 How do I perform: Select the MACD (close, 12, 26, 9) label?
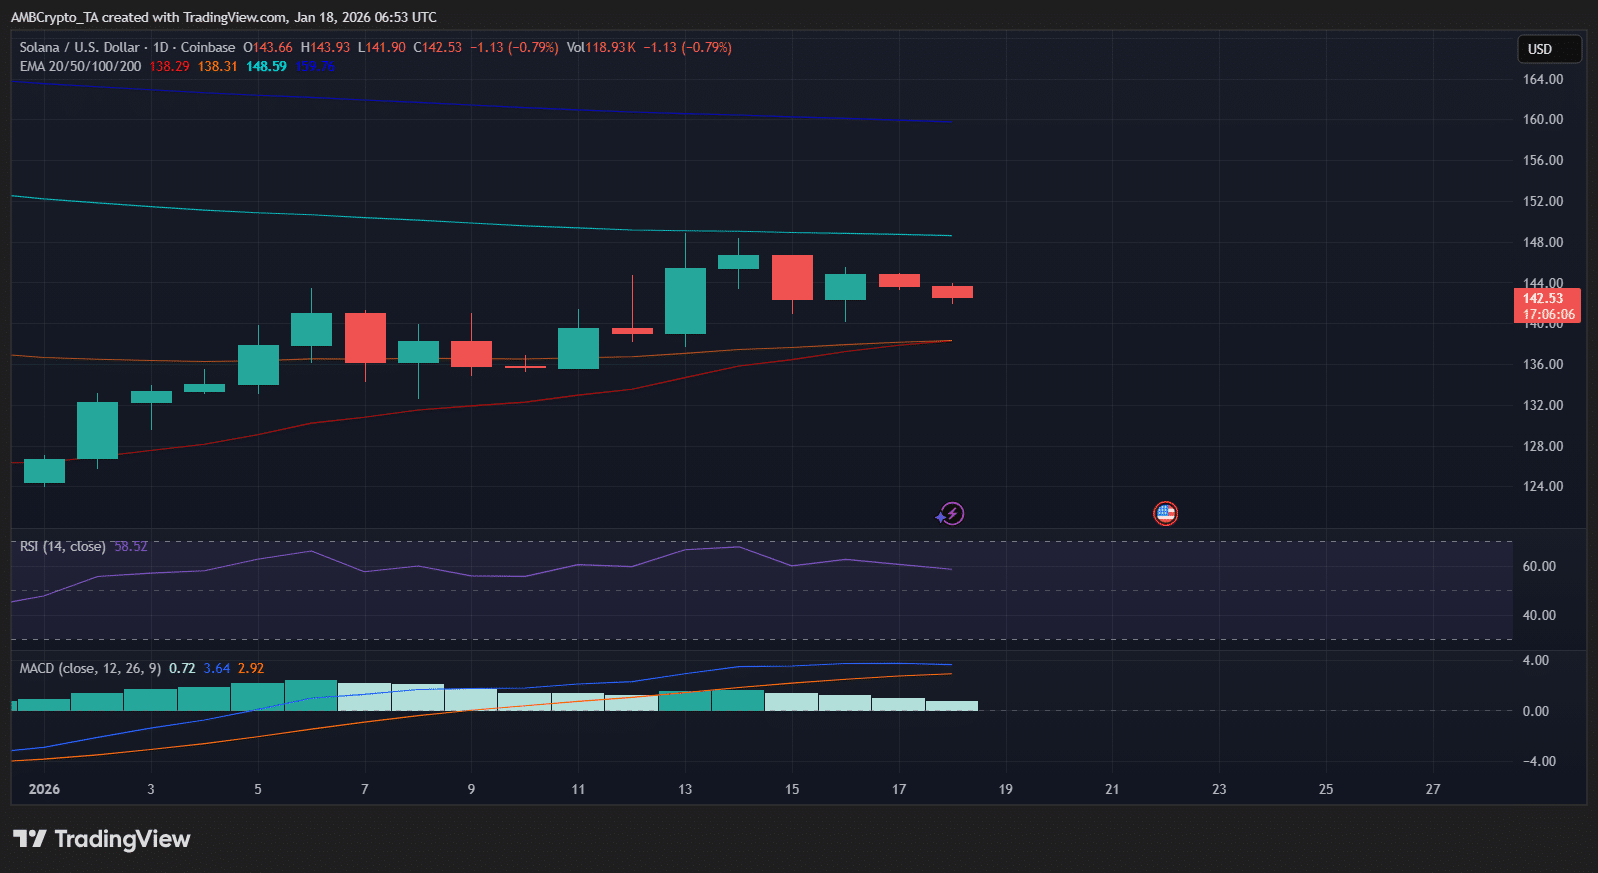(x=90, y=668)
